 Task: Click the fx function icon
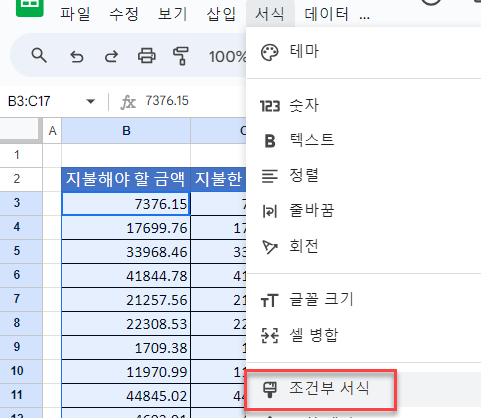pyautogui.click(x=128, y=102)
